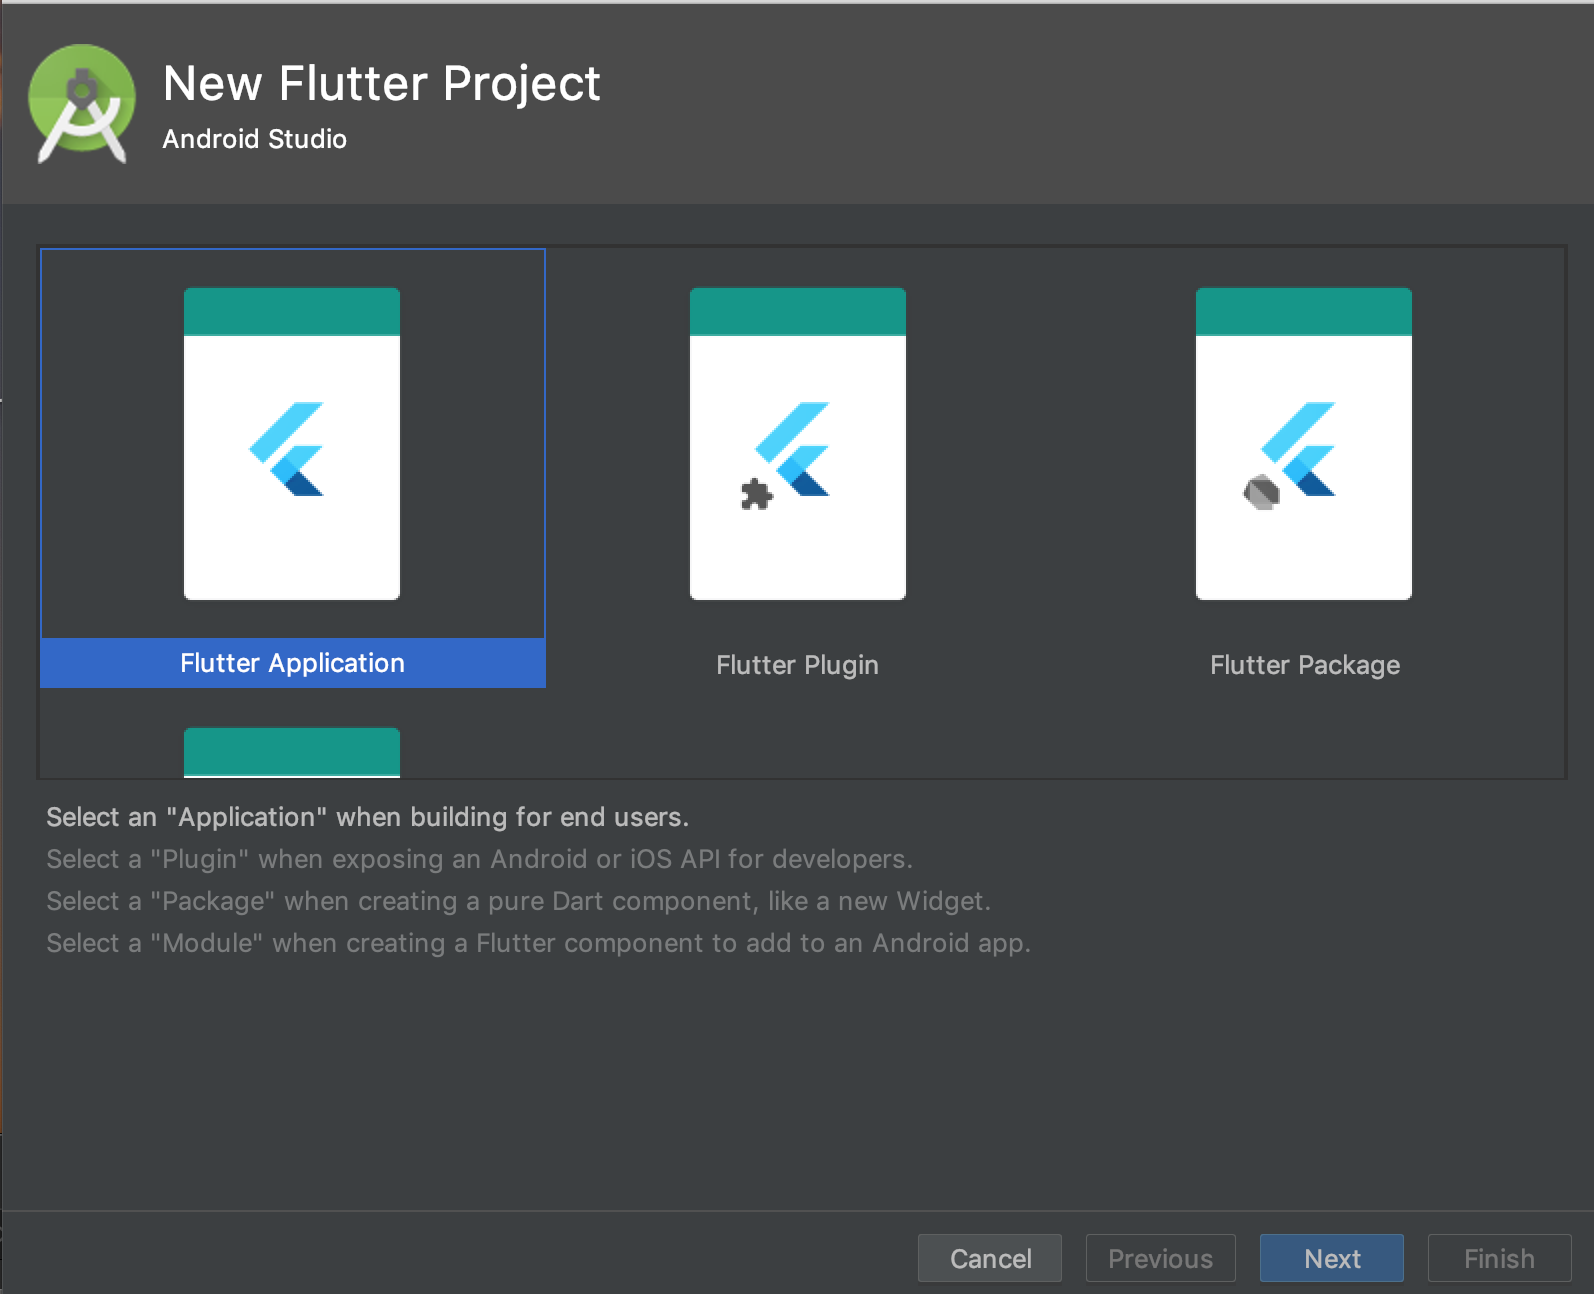
Task: Select the Flutter Application project icon
Action: (292, 444)
